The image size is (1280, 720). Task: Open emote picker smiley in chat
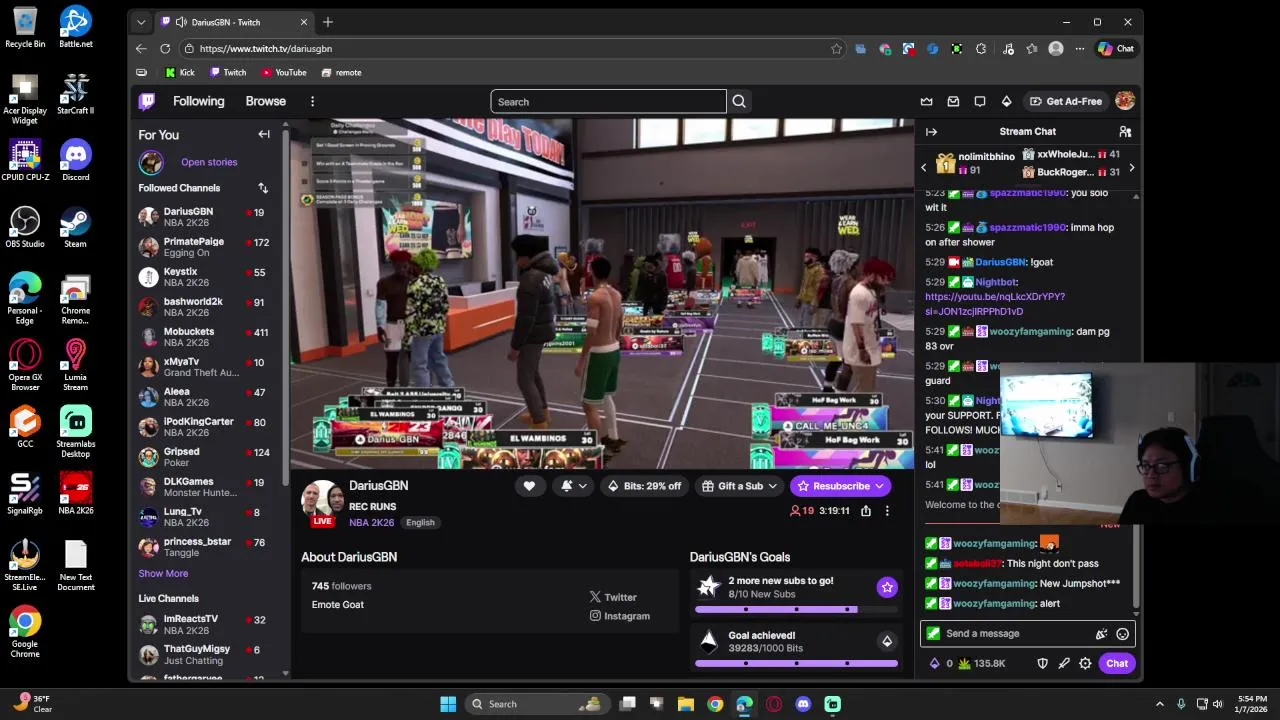click(1122, 633)
